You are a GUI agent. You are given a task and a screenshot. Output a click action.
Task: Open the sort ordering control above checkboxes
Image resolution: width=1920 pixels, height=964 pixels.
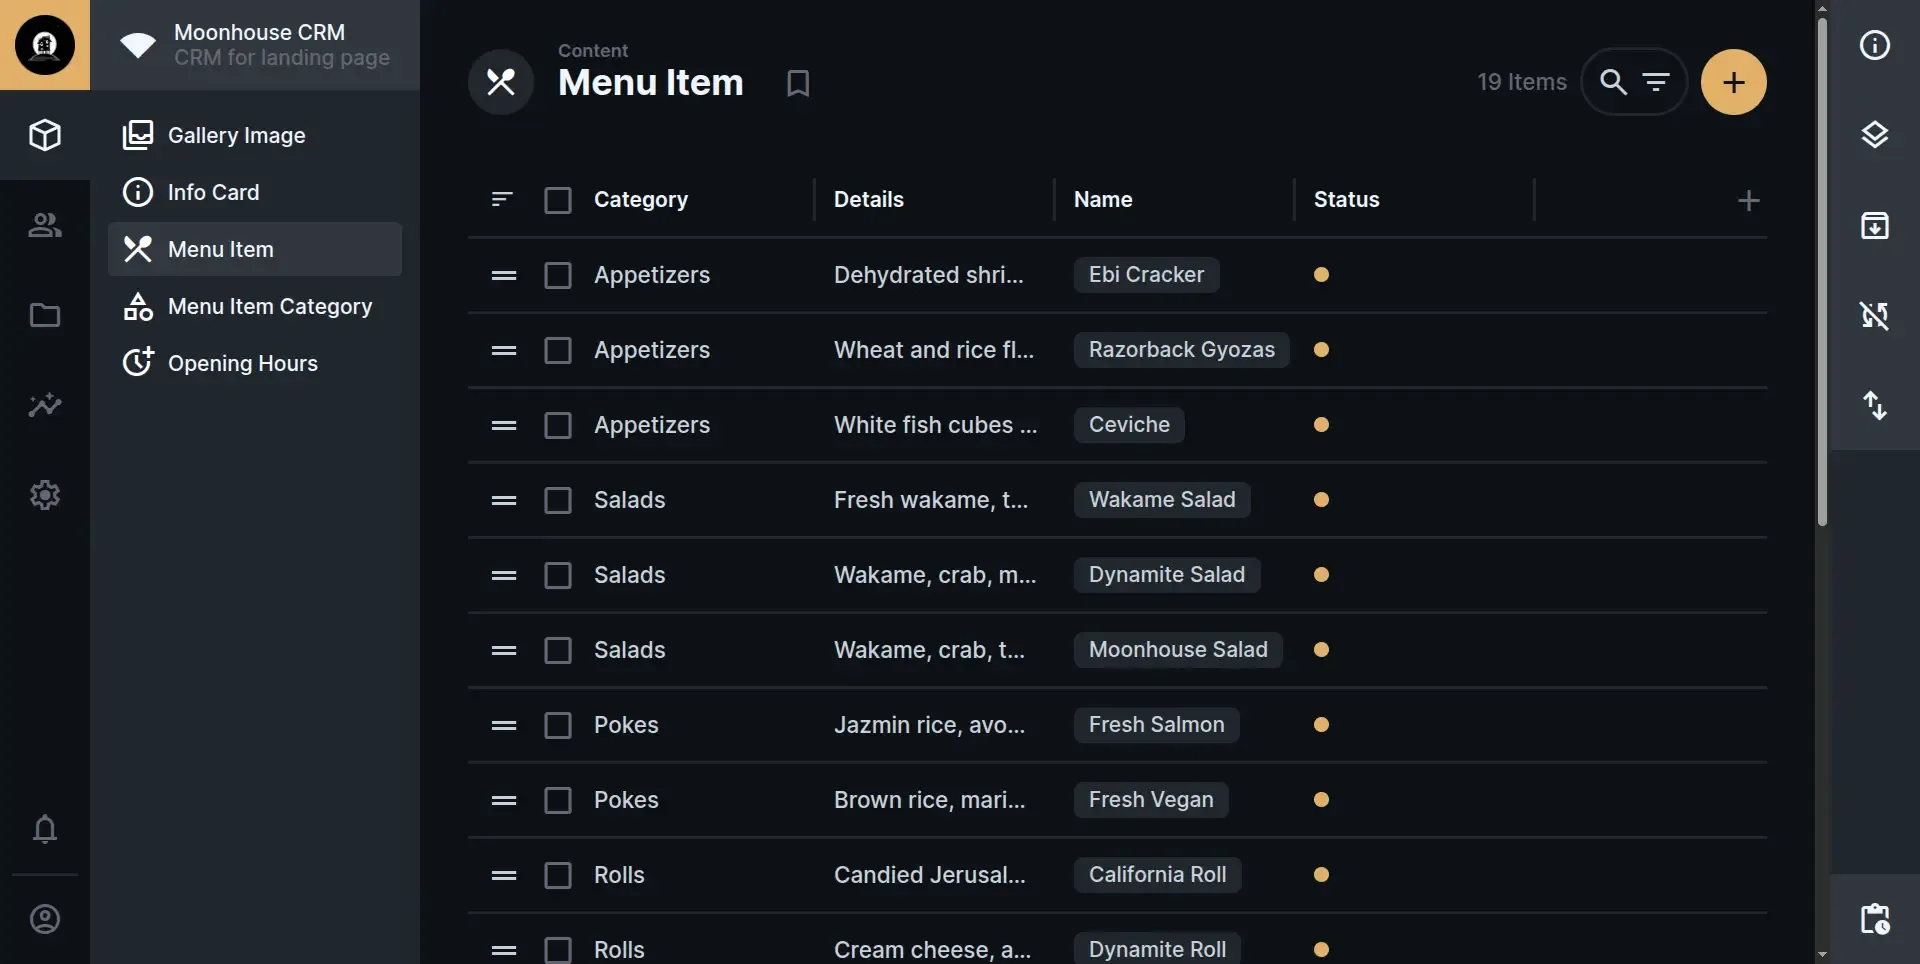(x=502, y=200)
